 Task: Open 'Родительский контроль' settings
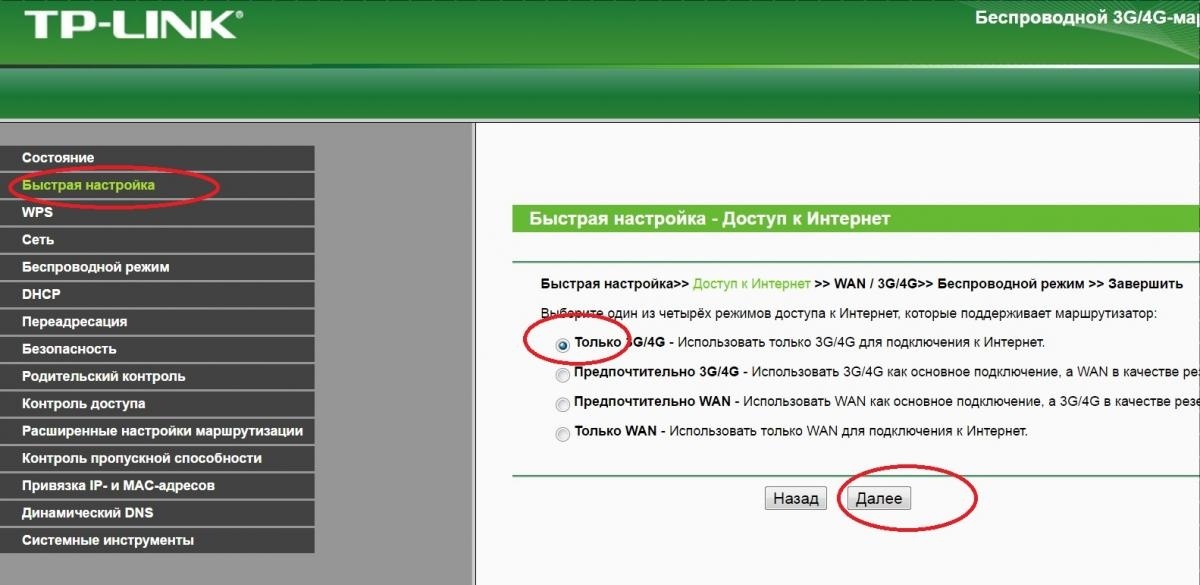point(103,376)
